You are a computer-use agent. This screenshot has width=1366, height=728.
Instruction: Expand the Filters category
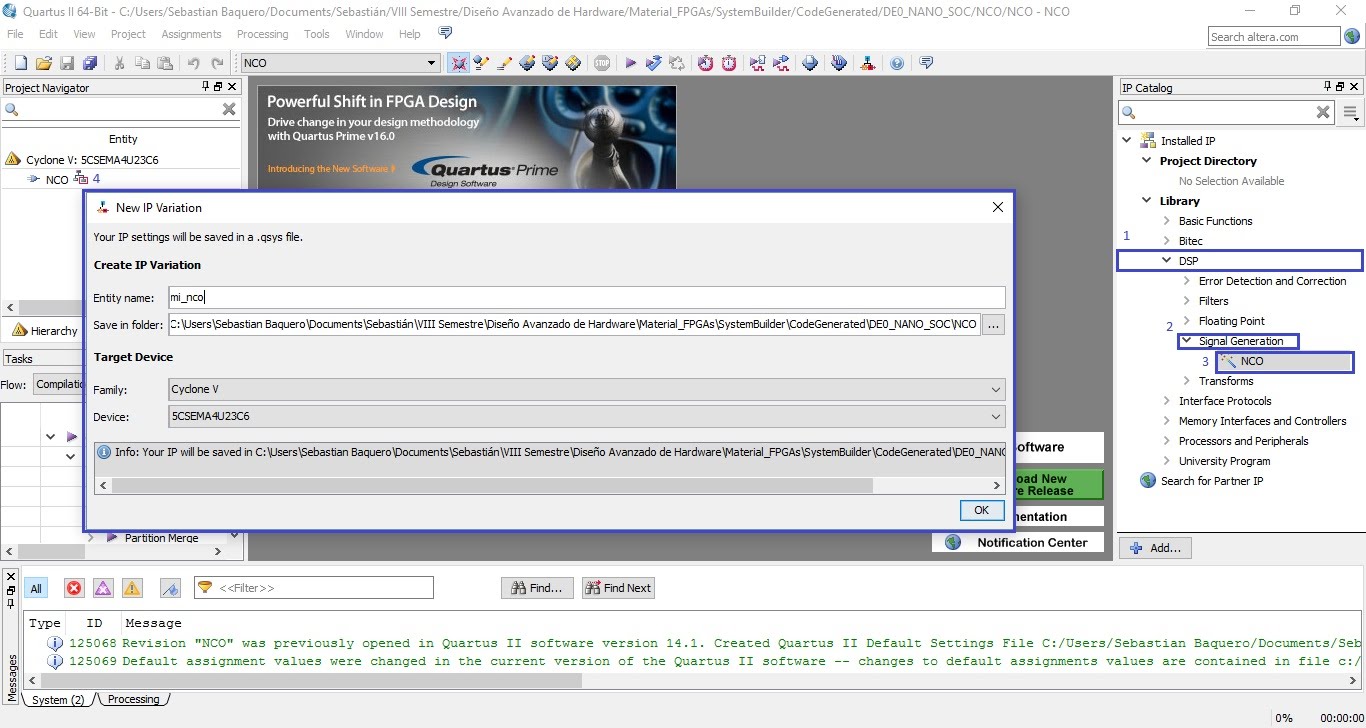tap(1187, 301)
